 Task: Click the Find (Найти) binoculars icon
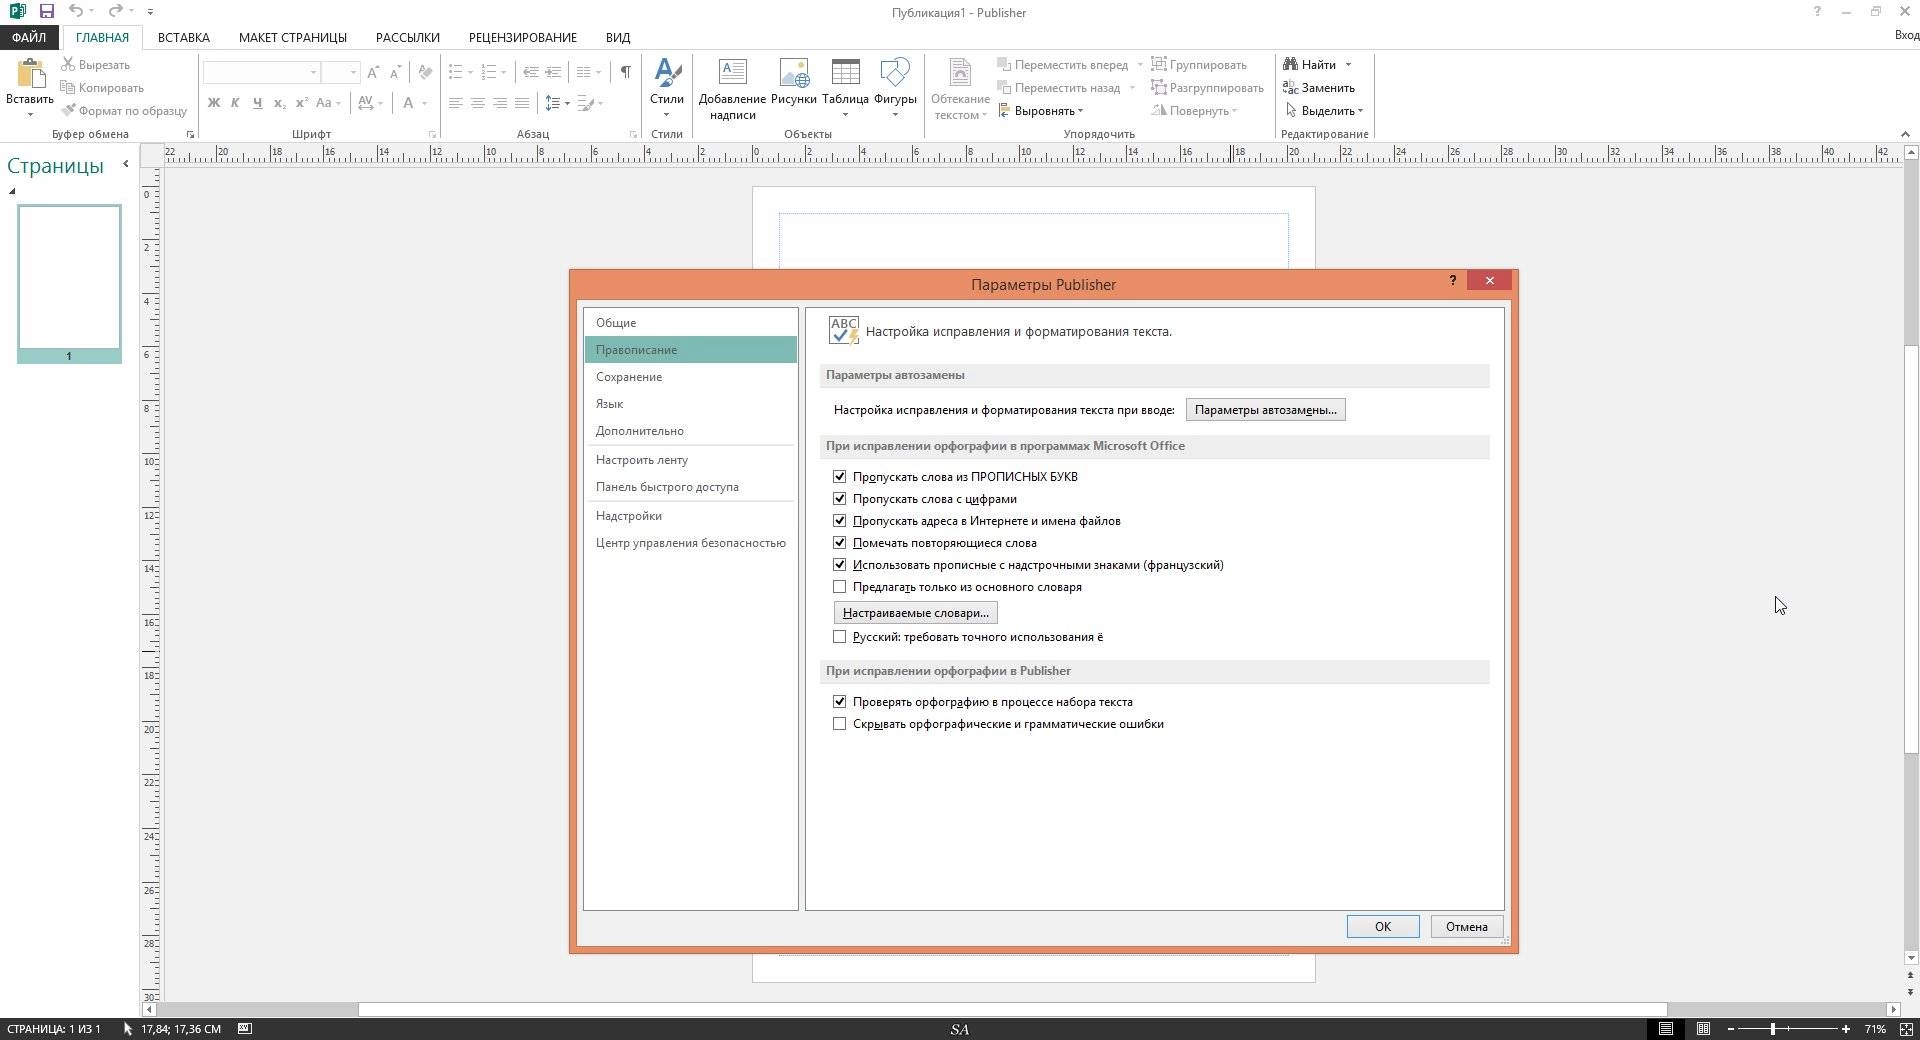pos(1291,64)
